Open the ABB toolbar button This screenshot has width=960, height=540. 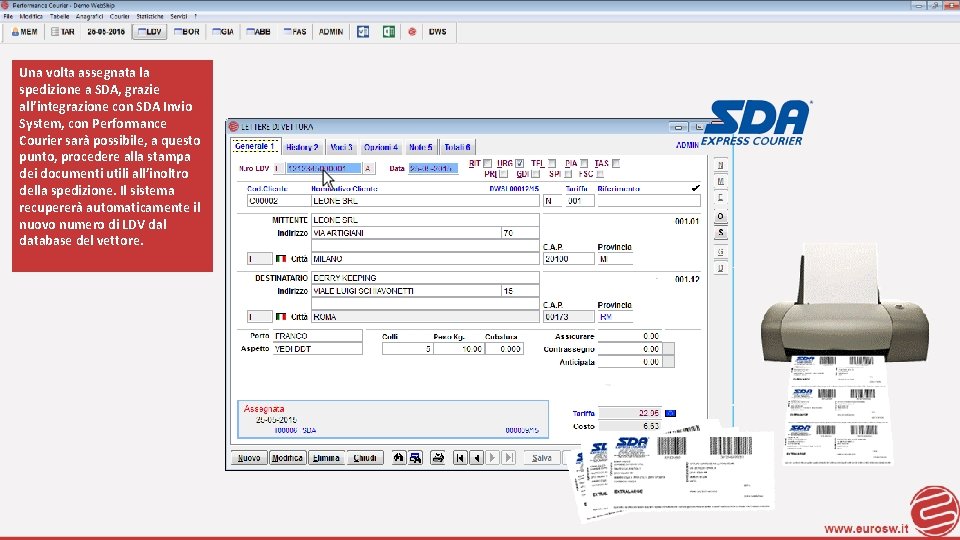coord(258,32)
